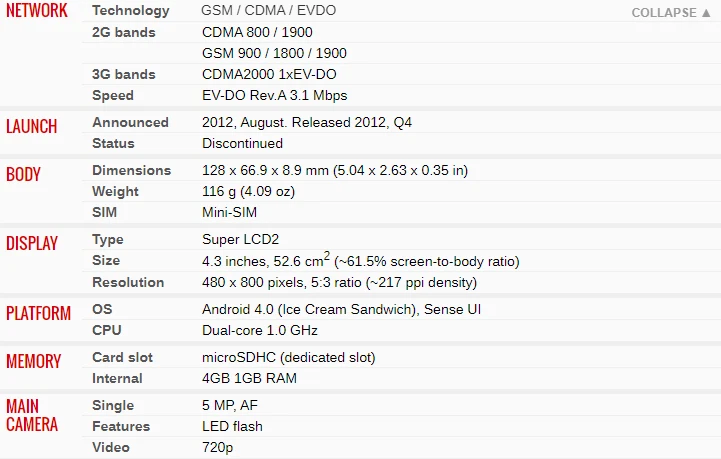Click the Status label under Launch
The width and height of the screenshot is (721, 459).
click(x=113, y=143)
